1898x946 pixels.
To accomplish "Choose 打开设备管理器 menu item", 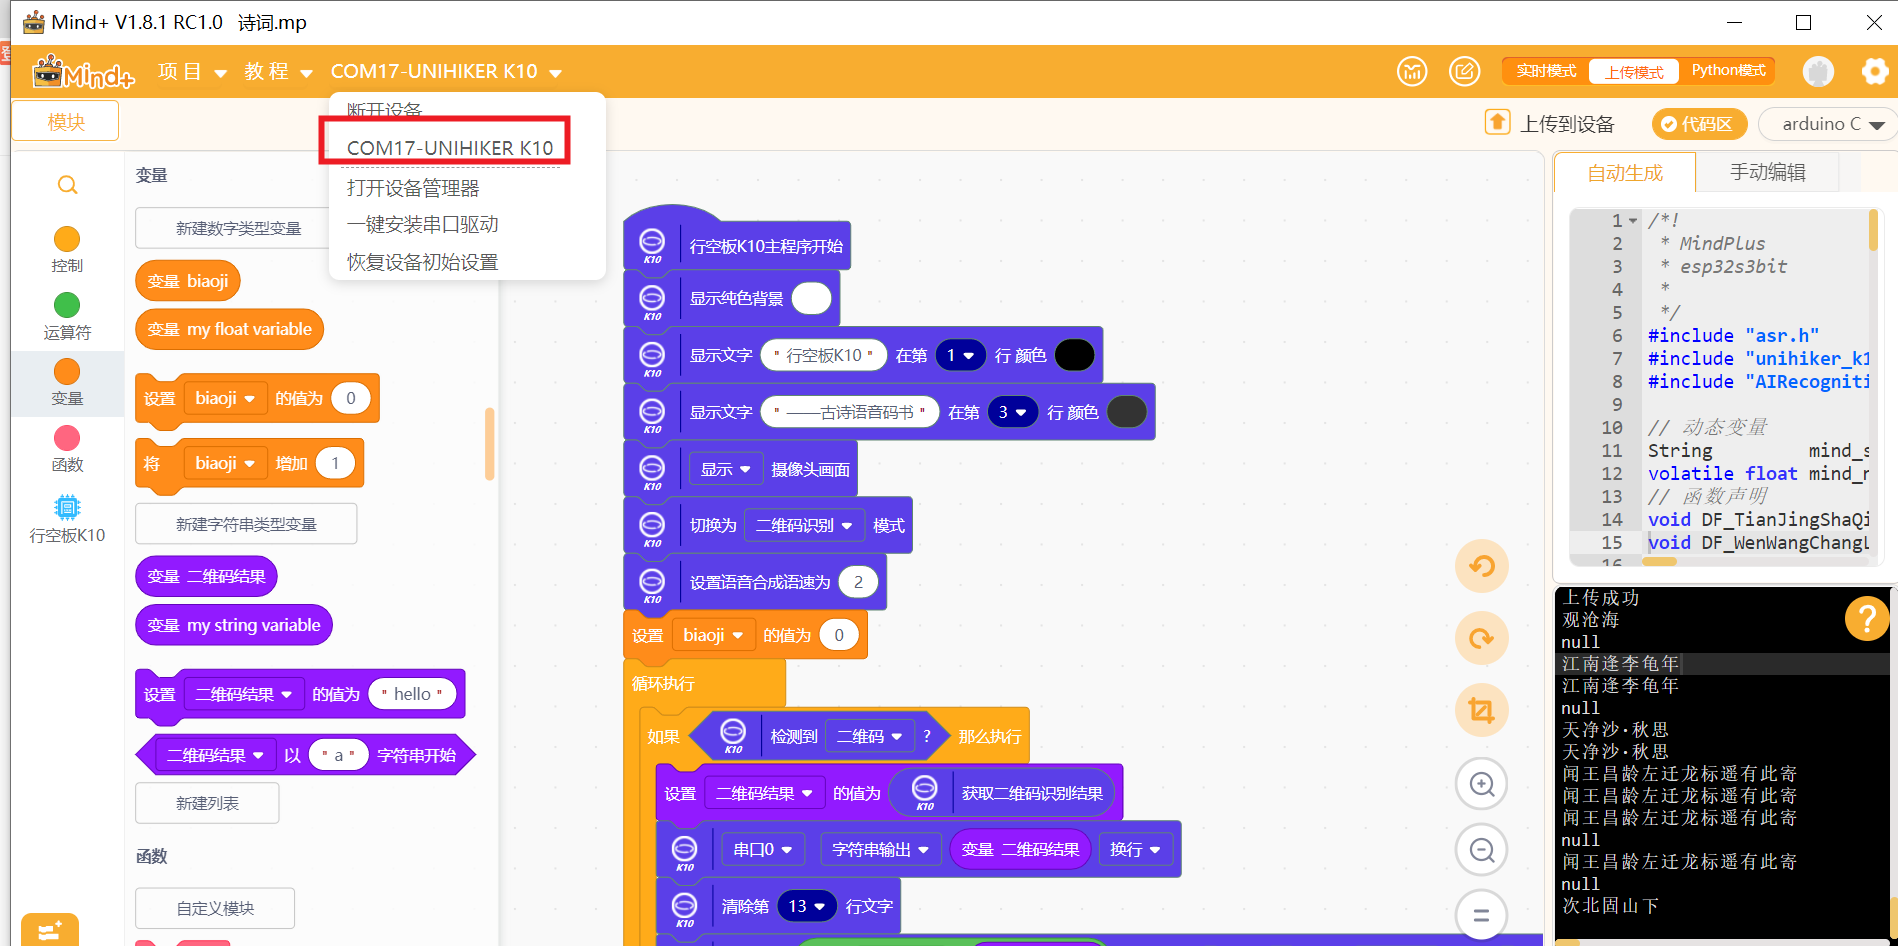I will (x=413, y=188).
